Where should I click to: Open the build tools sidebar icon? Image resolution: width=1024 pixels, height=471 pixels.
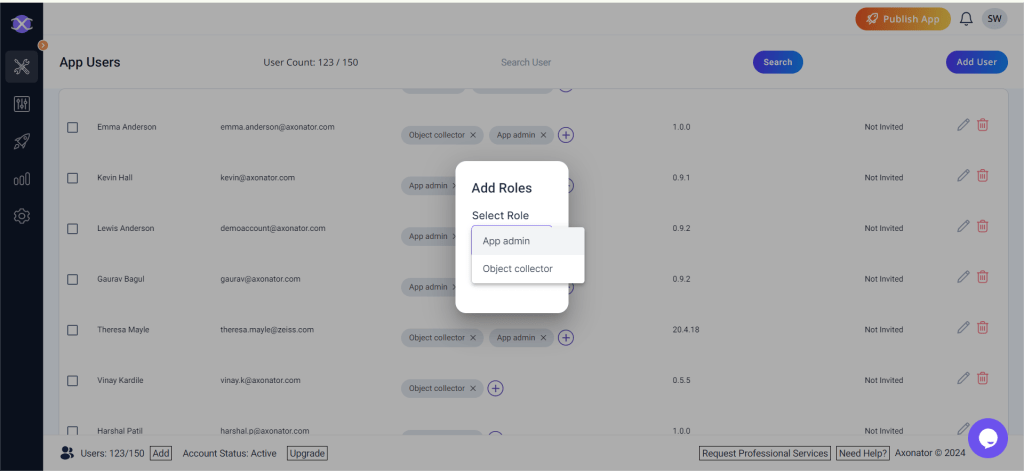tap(22, 66)
